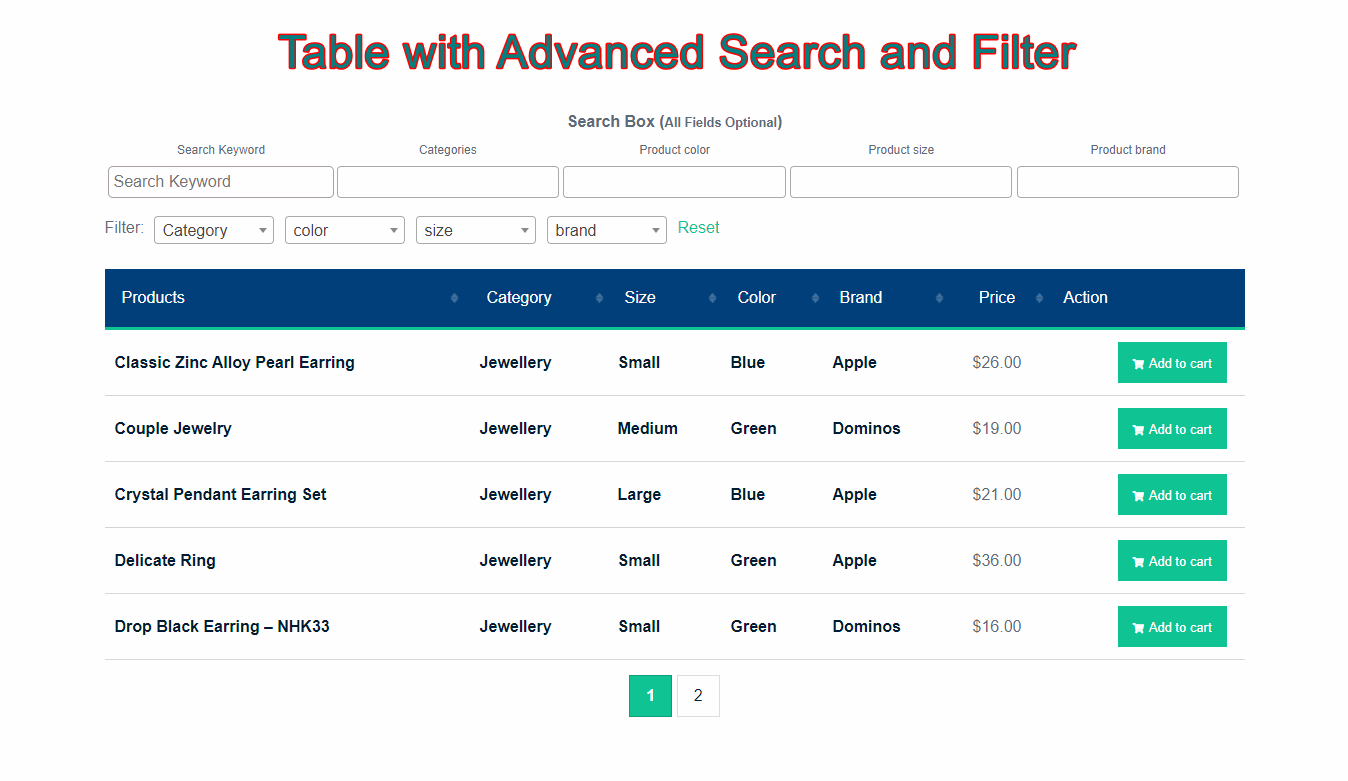Sort table by the Products column icon
The image size is (1348, 781).
[x=454, y=298]
